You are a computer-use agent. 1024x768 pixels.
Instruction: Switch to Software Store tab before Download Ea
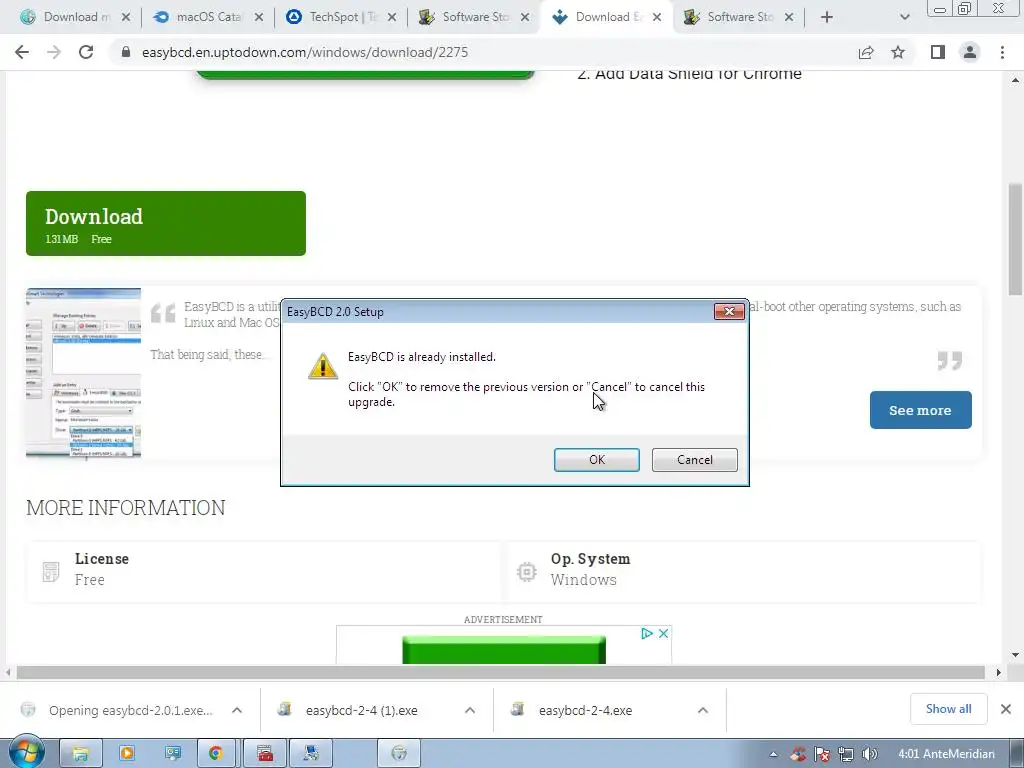(474, 17)
